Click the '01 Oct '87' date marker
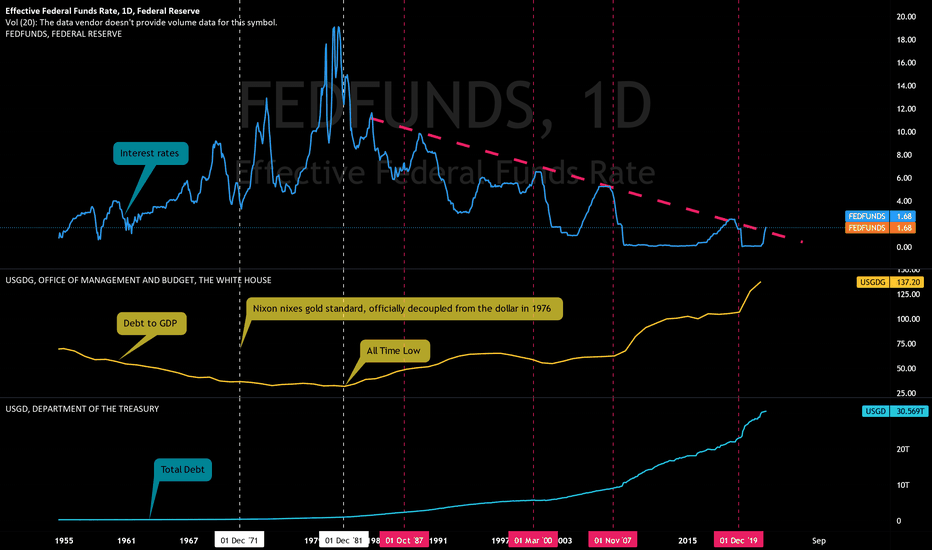932x550 pixels. point(404,540)
